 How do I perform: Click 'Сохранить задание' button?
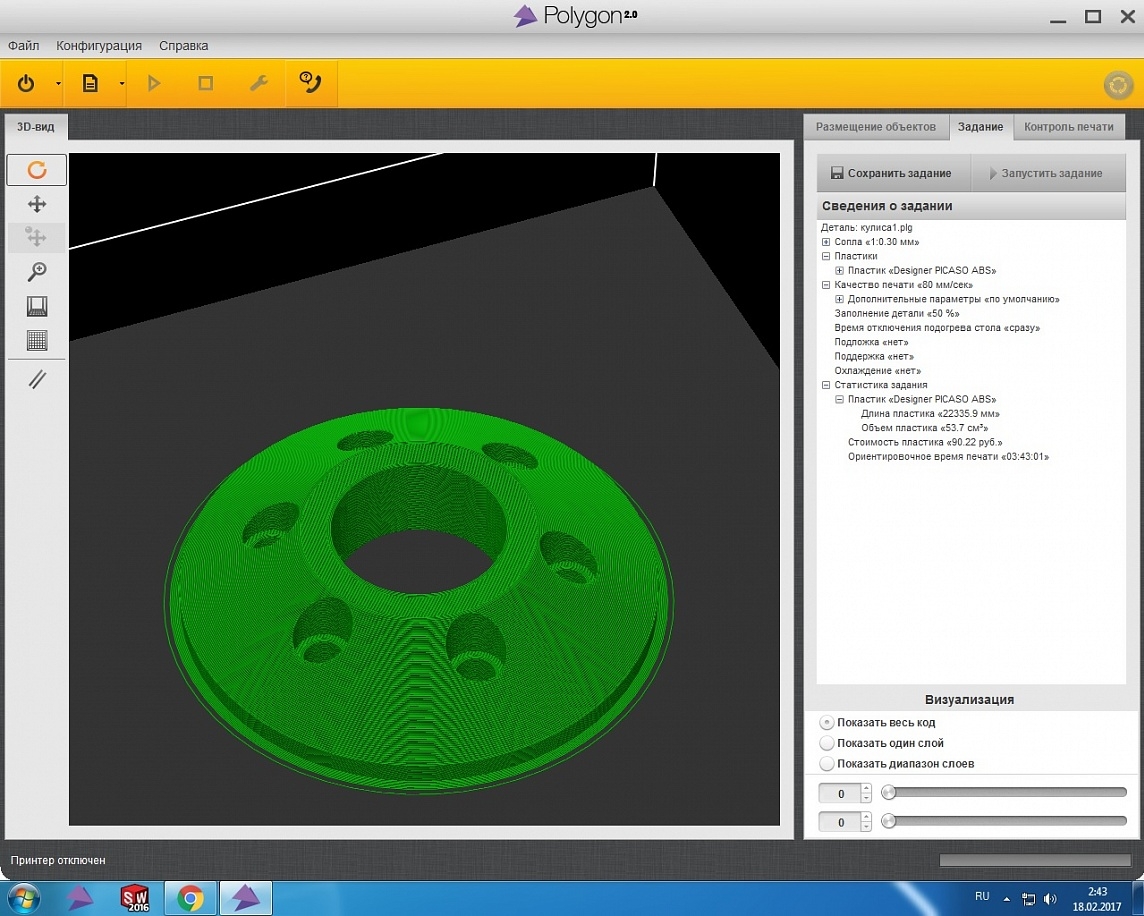[891, 173]
